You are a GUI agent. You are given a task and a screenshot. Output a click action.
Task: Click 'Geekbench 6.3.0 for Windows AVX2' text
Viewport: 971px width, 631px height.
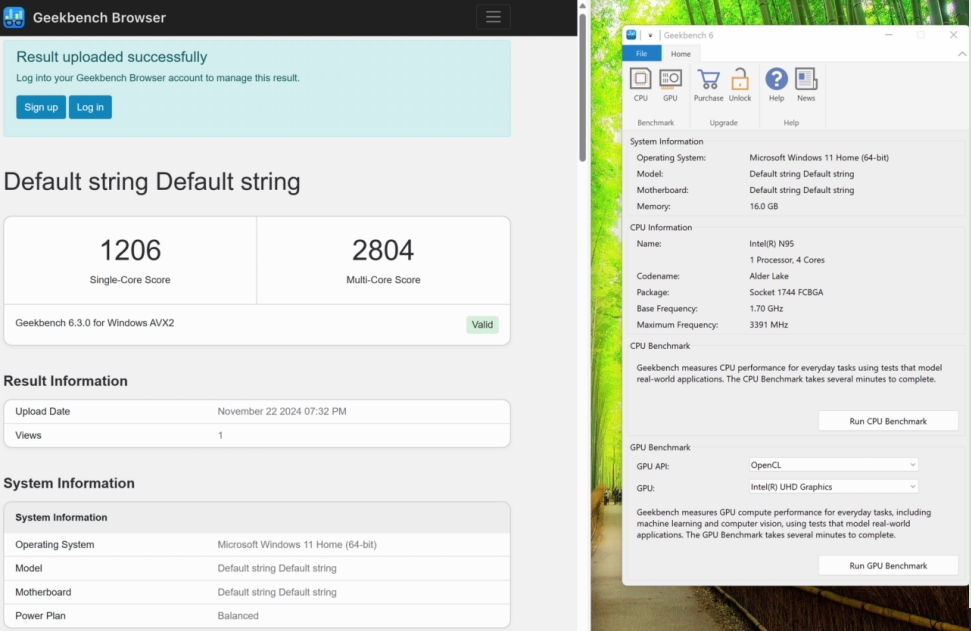click(95, 323)
